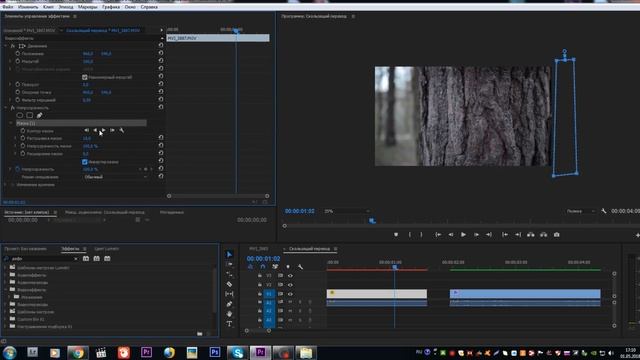Image resolution: width=640 pixels, height=360 pixels.
Task: Export frame using camera icon
Action: tap(556, 235)
